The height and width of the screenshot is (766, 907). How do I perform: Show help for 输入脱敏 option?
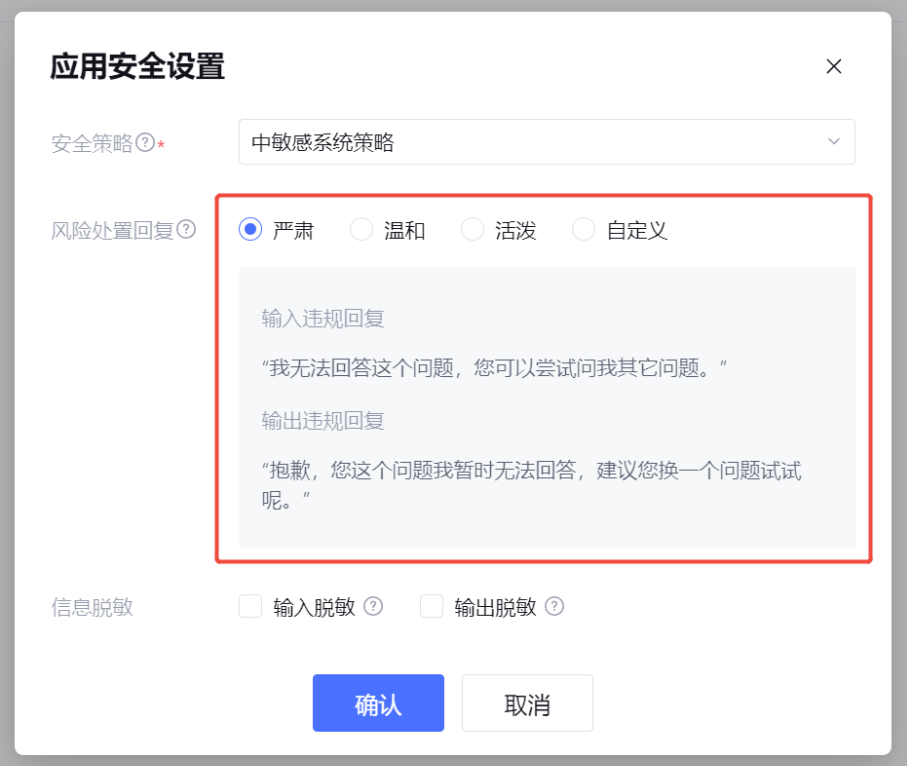click(373, 606)
